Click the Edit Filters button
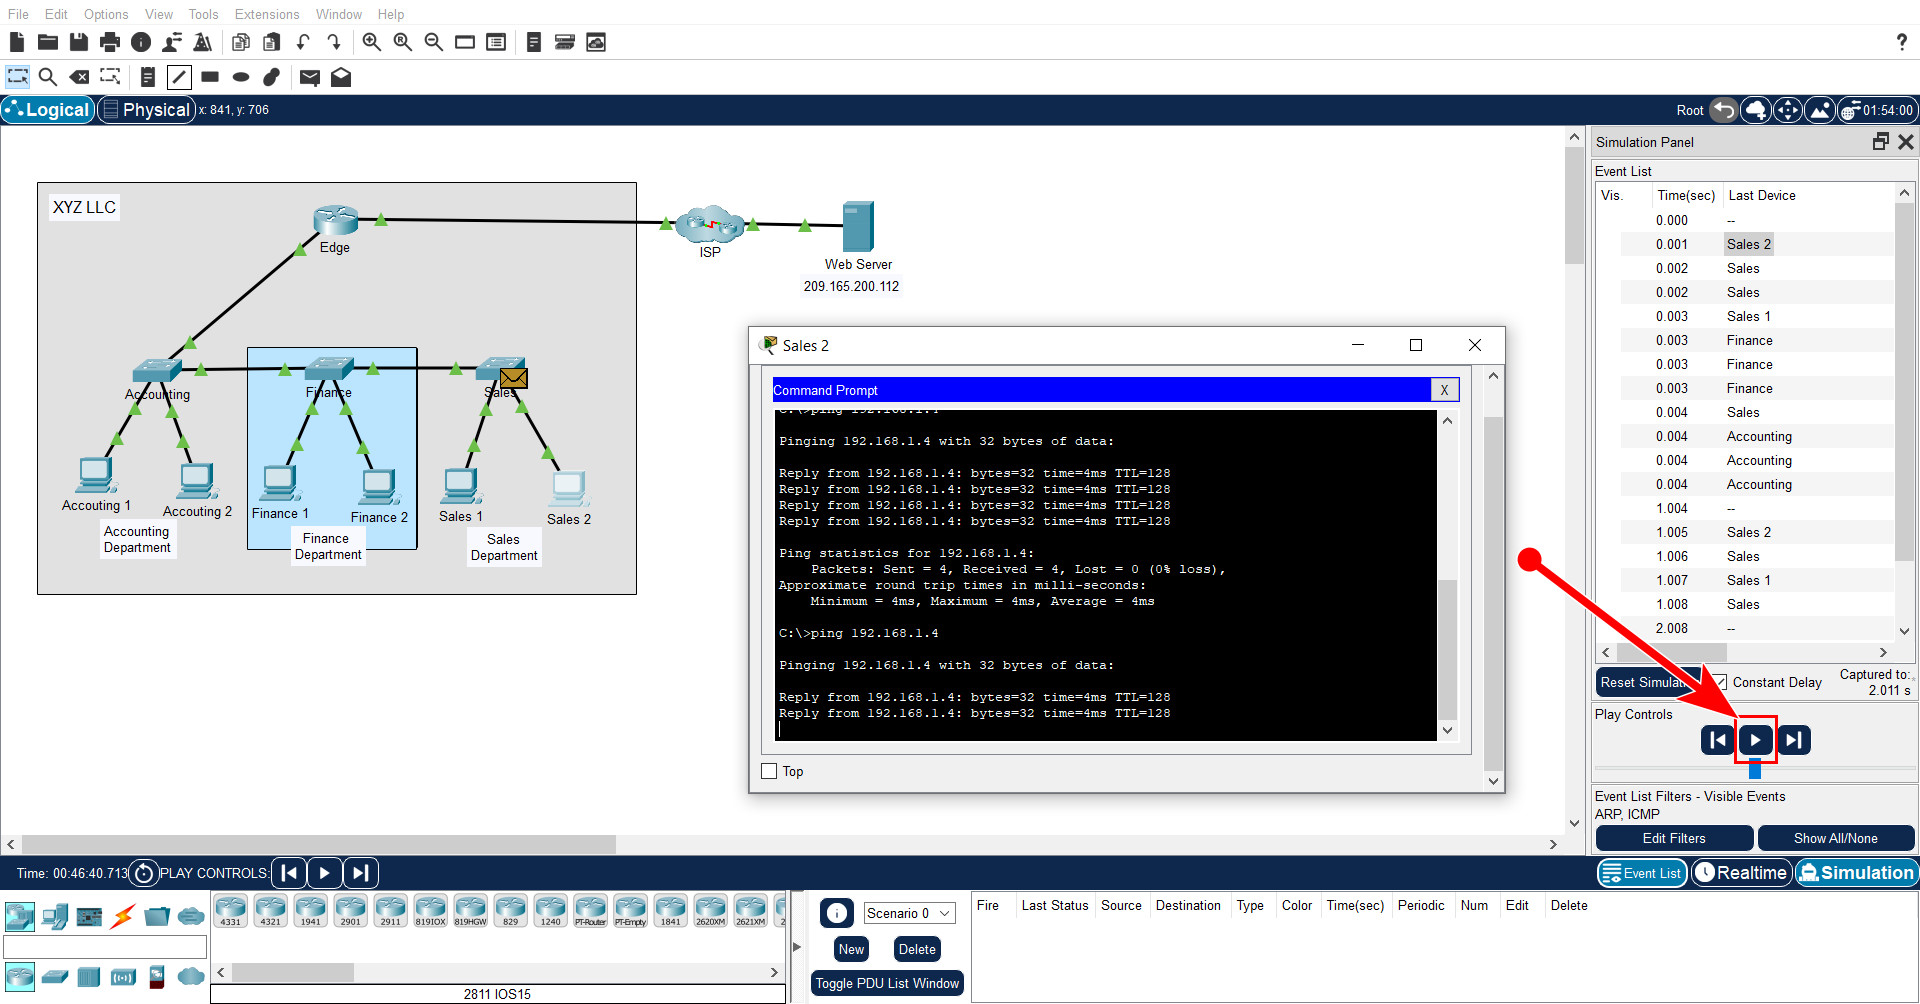The image size is (1920, 1004). (1674, 838)
